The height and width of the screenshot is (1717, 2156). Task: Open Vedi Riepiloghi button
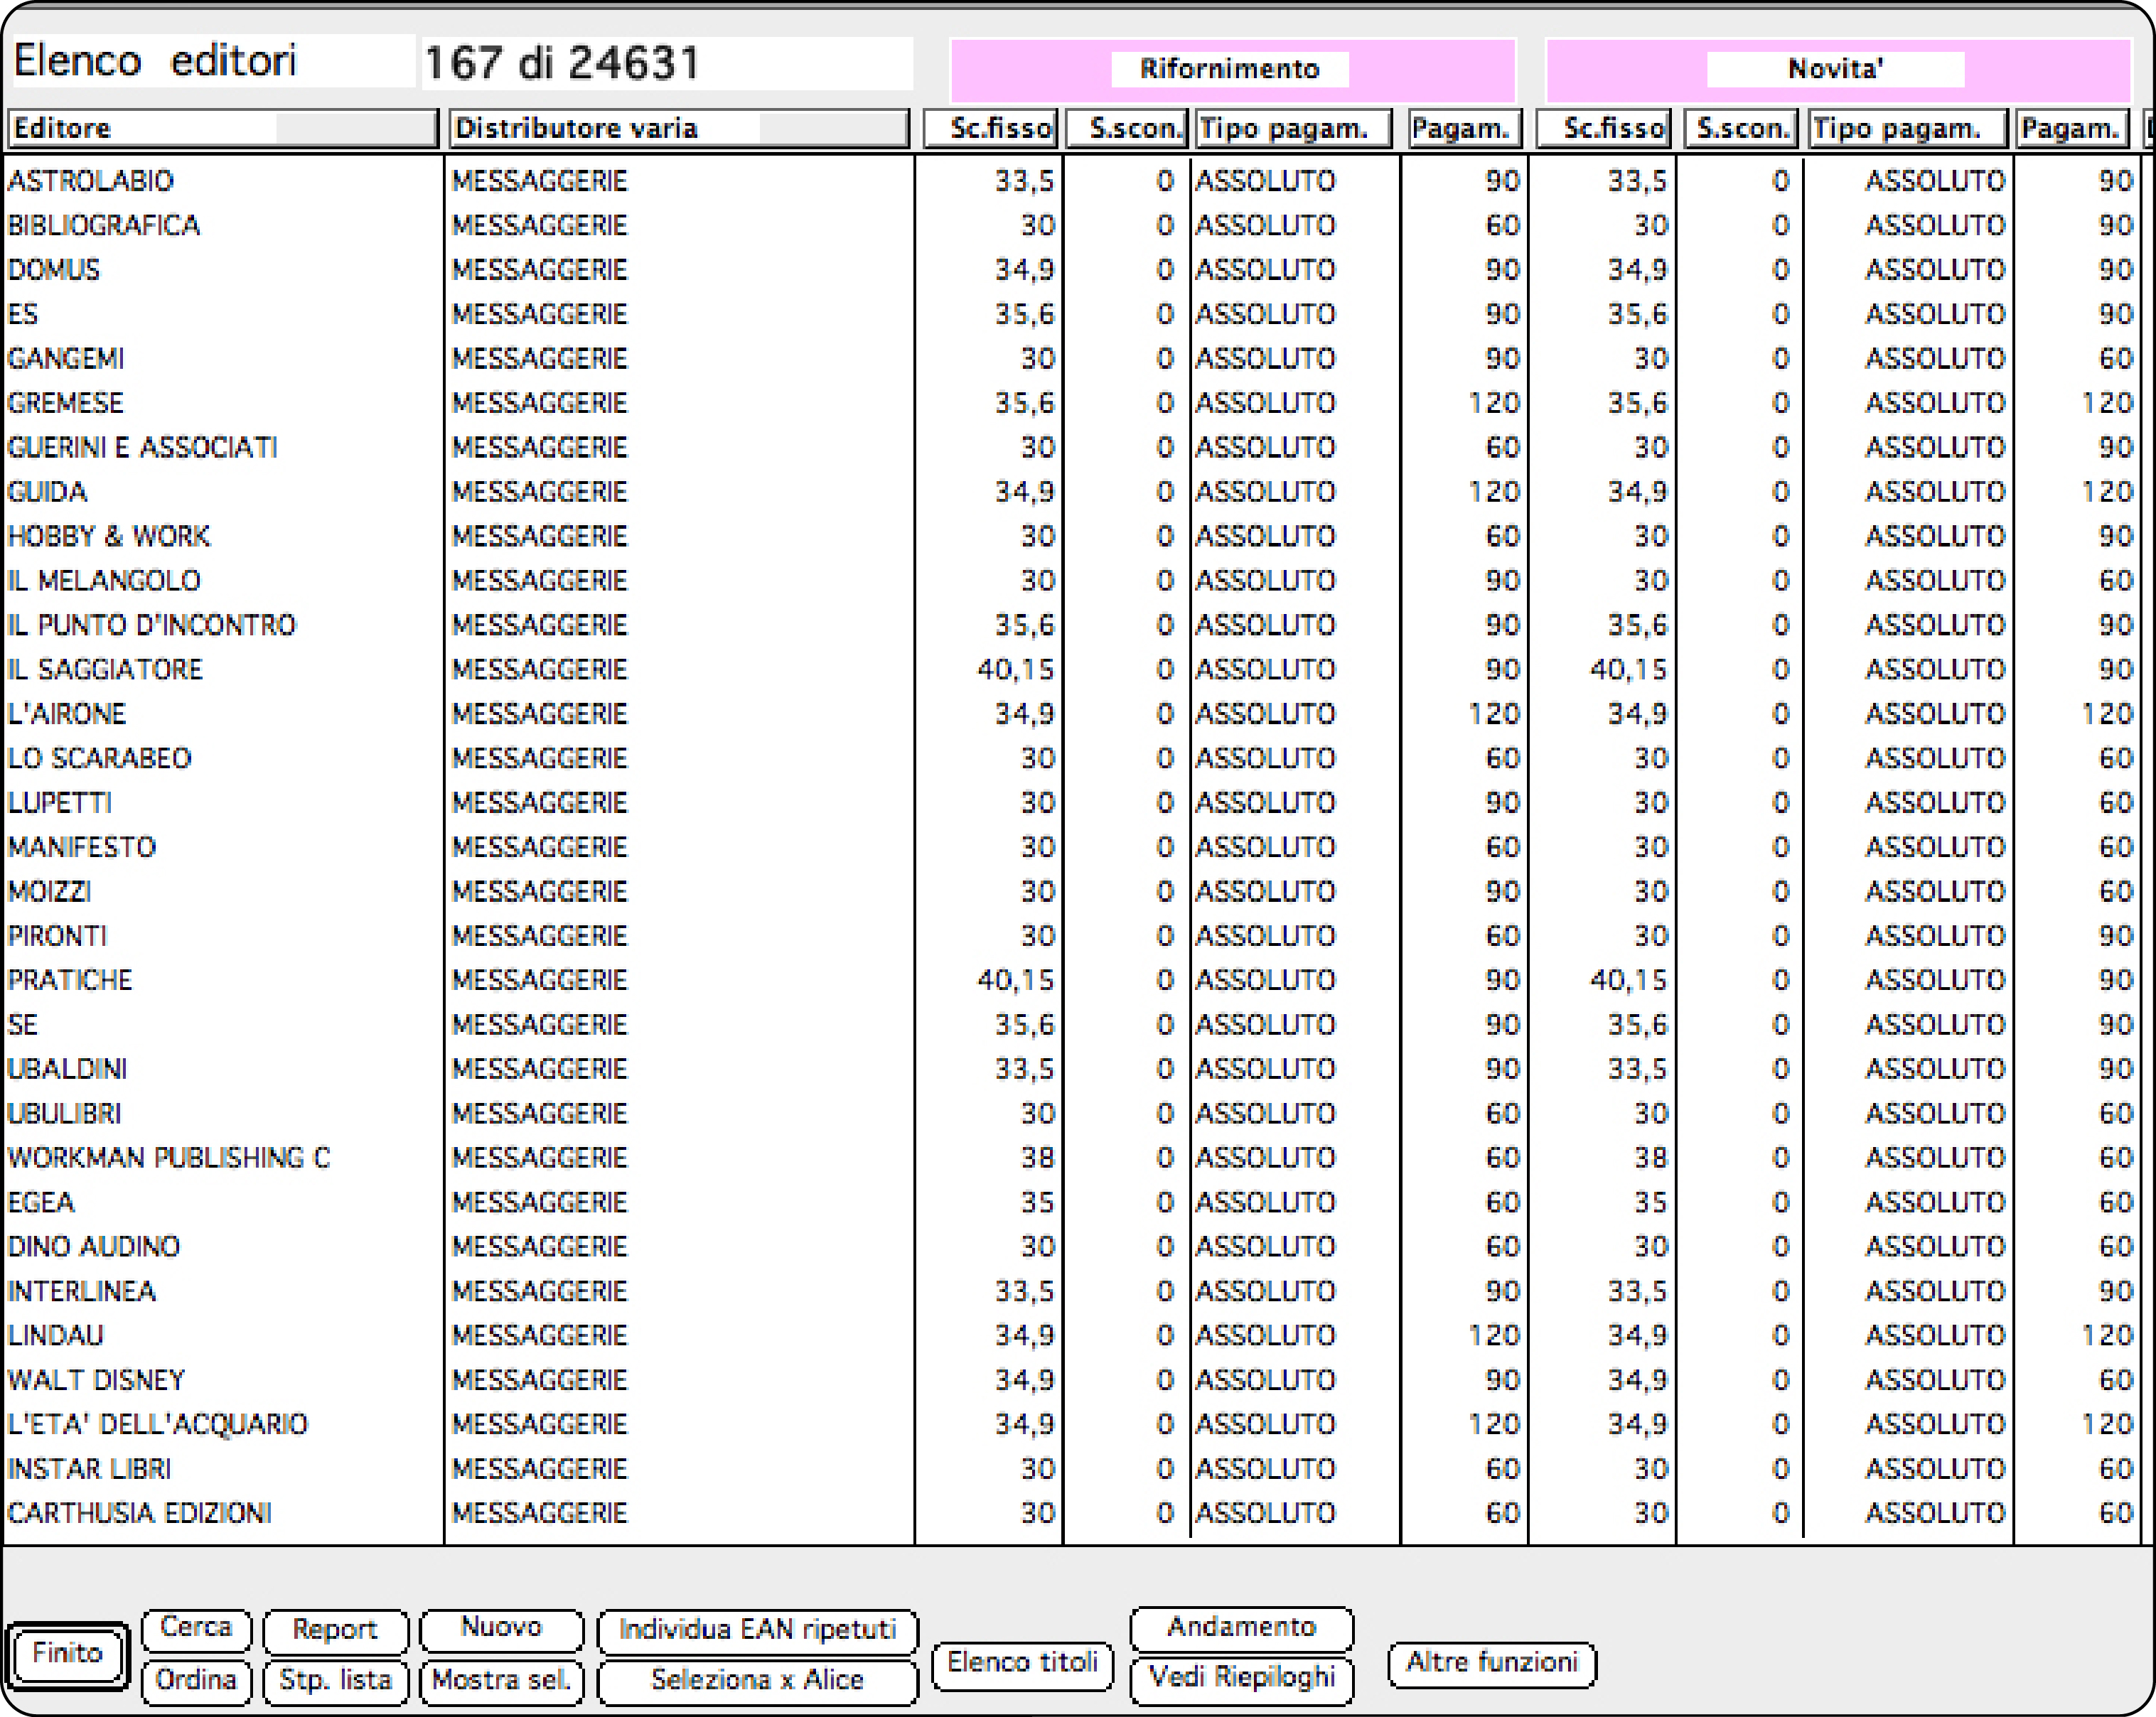pos(1241,1679)
